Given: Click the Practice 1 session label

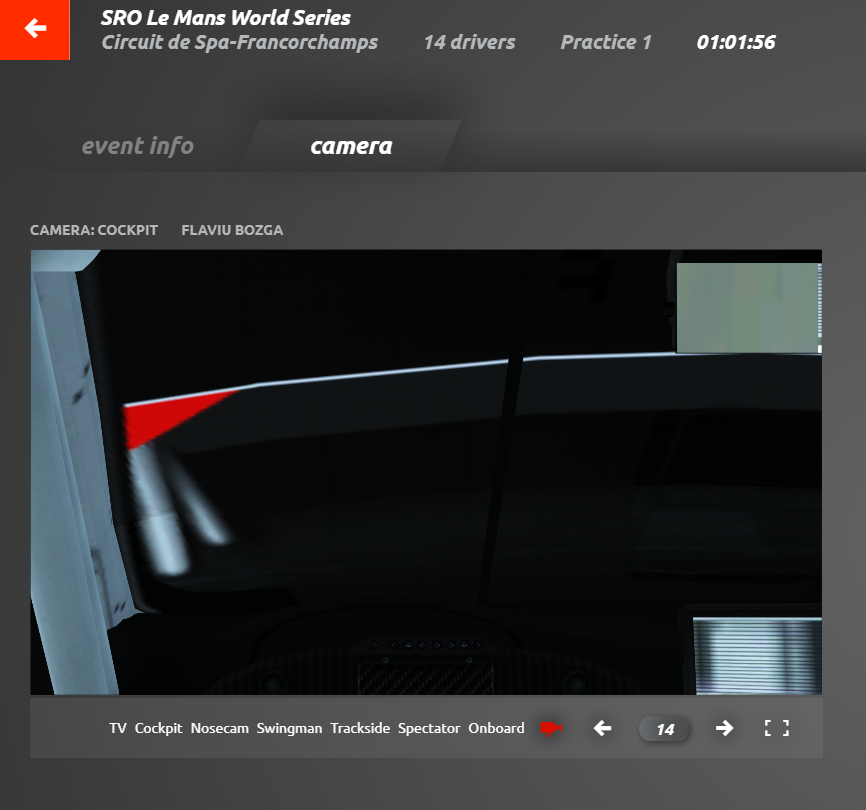Looking at the screenshot, I should [x=606, y=42].
